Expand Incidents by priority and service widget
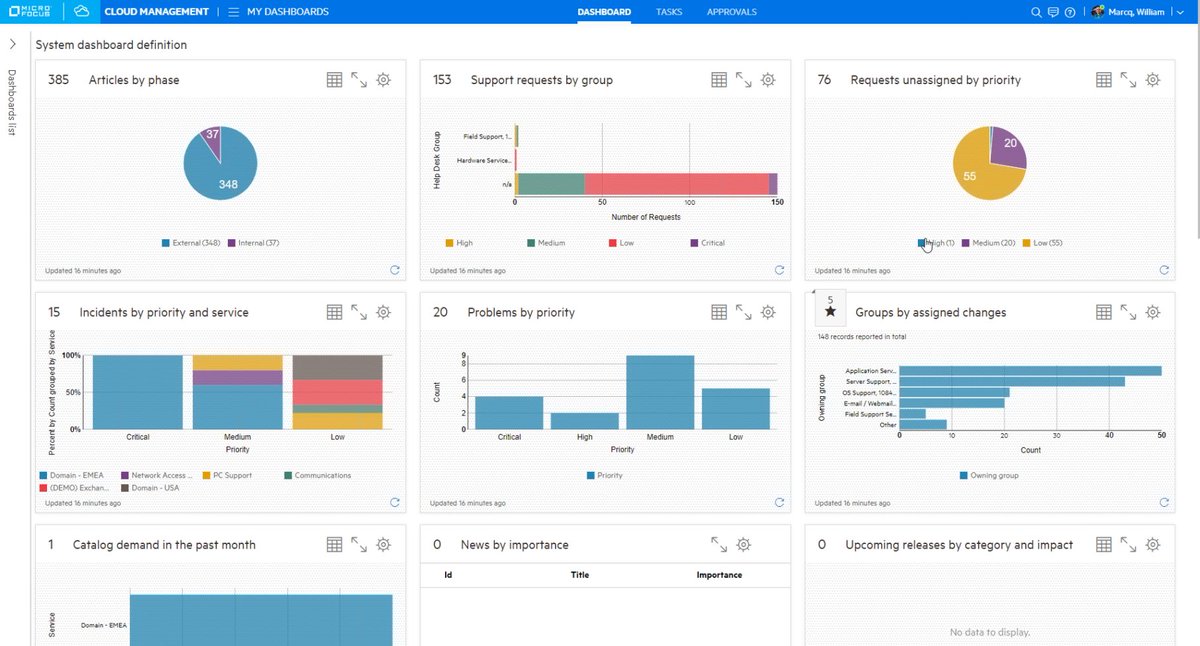 point(359,313)
